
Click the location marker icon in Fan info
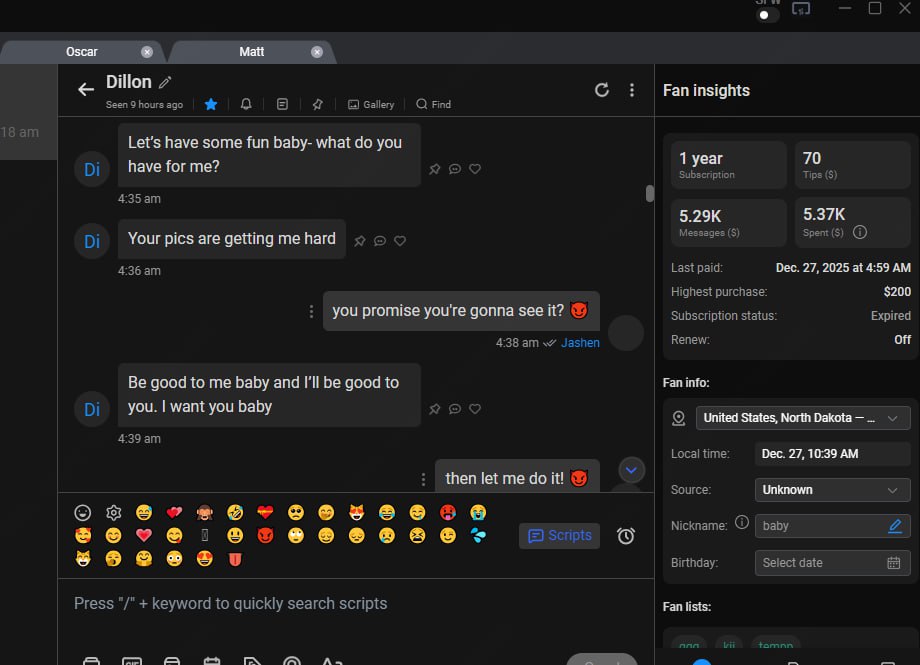click(x=678, y=418)
